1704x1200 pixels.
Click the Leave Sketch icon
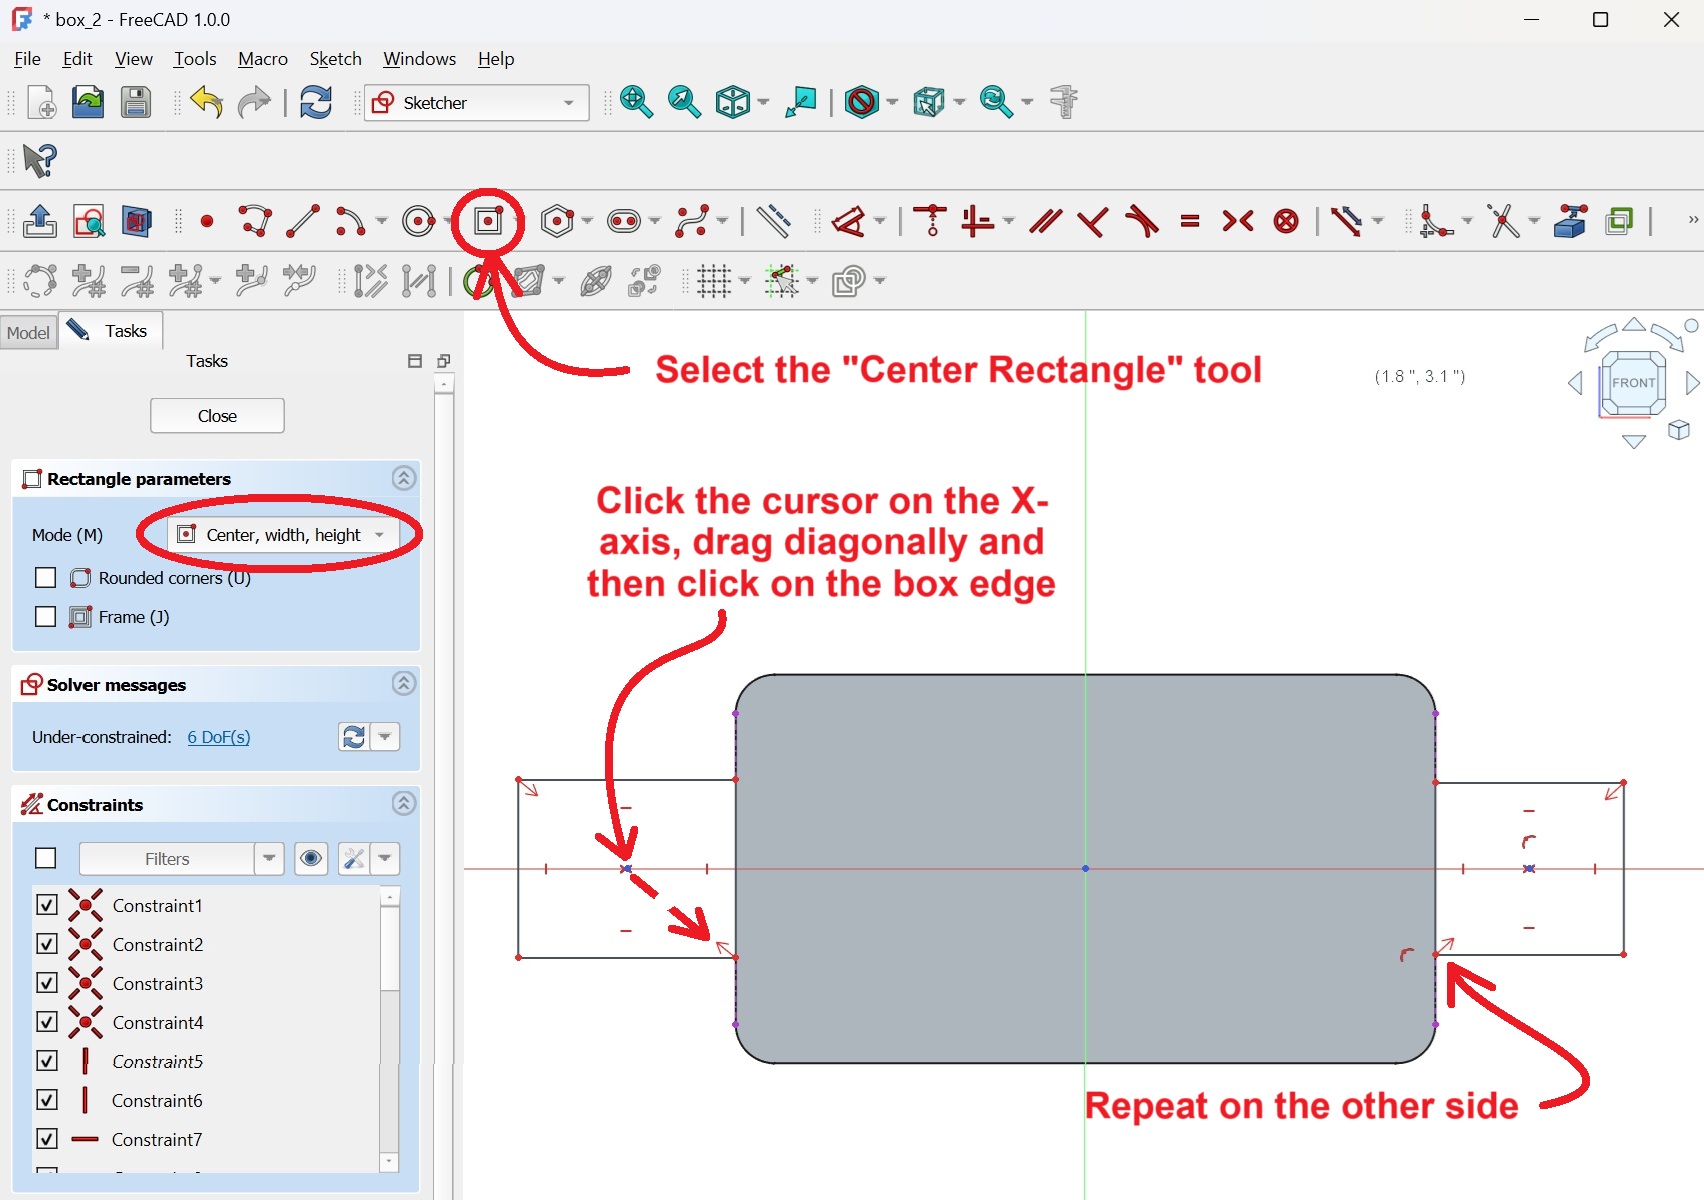40,221
